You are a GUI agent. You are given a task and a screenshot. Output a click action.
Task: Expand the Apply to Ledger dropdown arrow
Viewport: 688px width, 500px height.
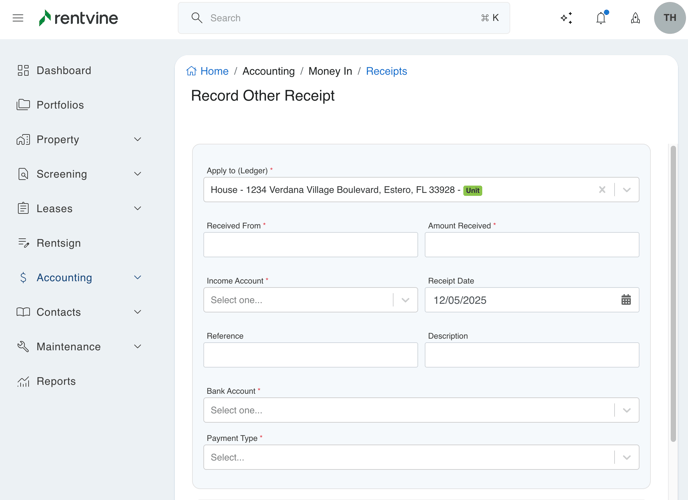click(627, 190)
